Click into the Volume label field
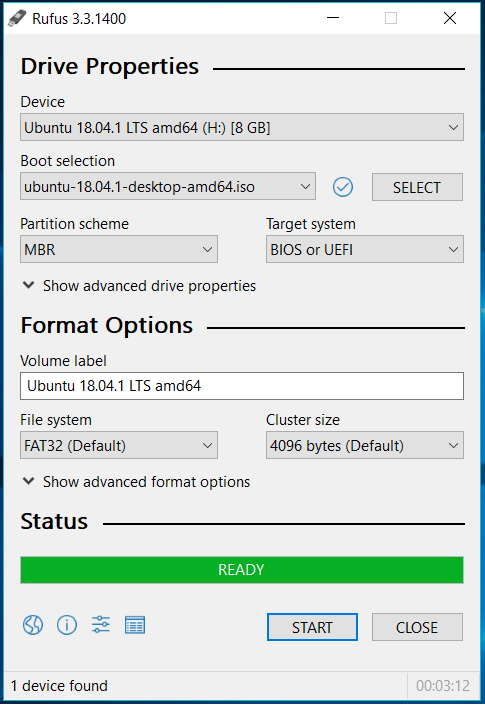Screen dimensions: 485x706 coord(242,386)
